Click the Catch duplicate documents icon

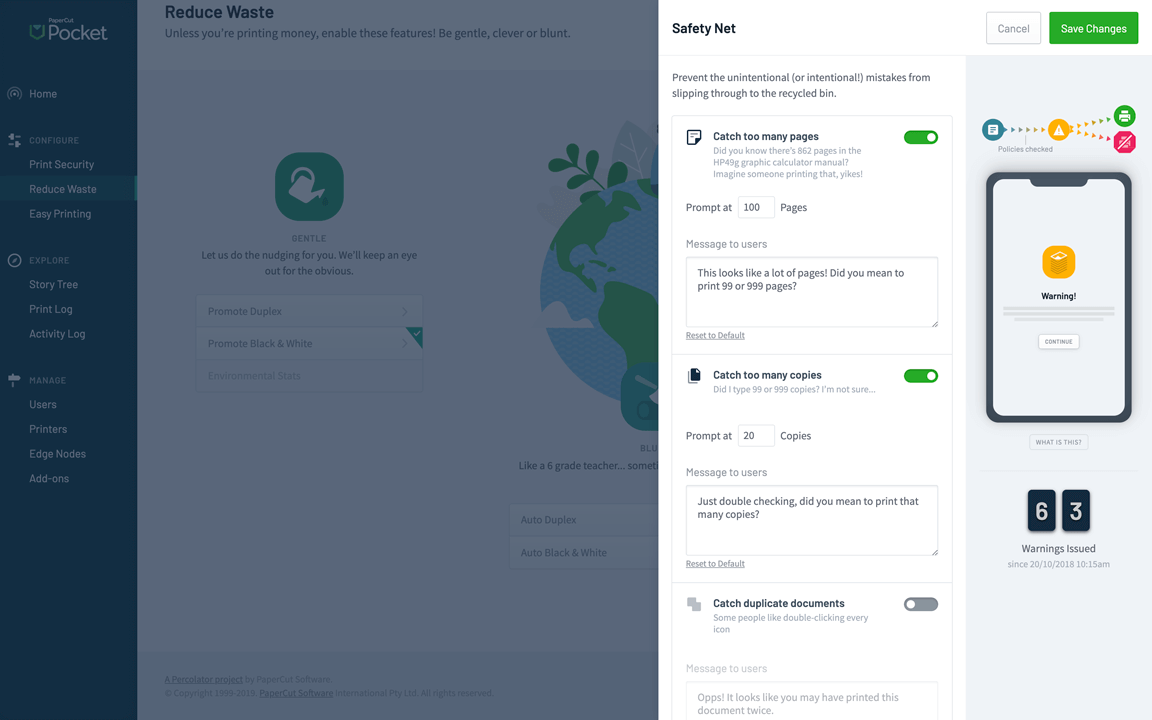[x=694, y=604]
